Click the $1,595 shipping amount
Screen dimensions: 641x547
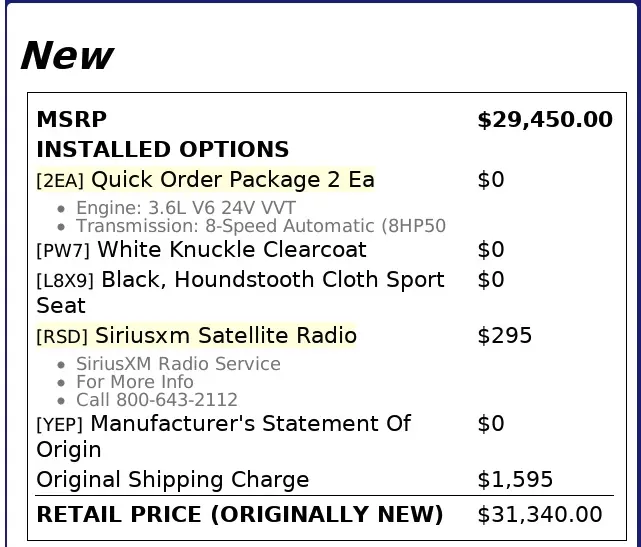[515, 480]
